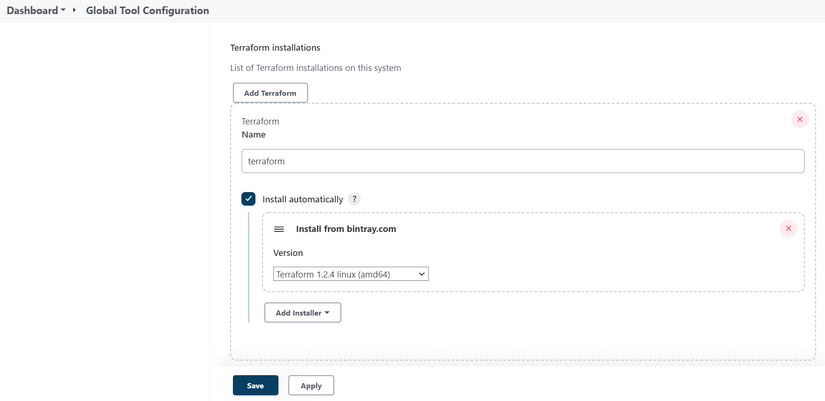825x401 pixels.
Task: Focus the Name field containing terraform
Action: tap(523, 161)
